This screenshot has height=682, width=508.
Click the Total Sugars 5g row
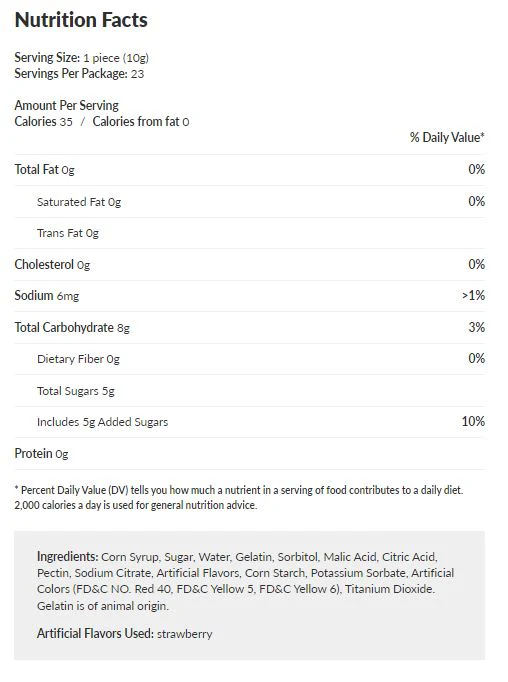pos(249,391)
